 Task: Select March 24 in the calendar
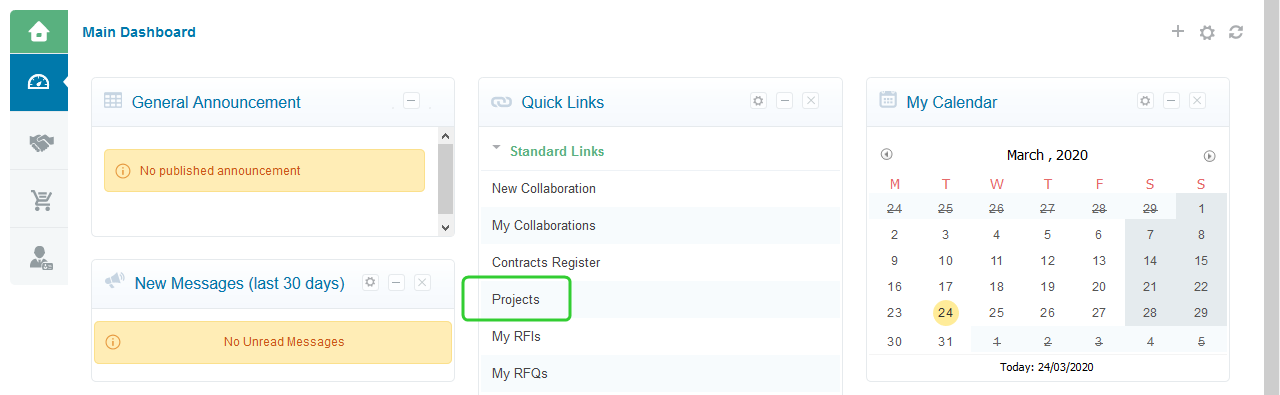click(x=946, y=313)
